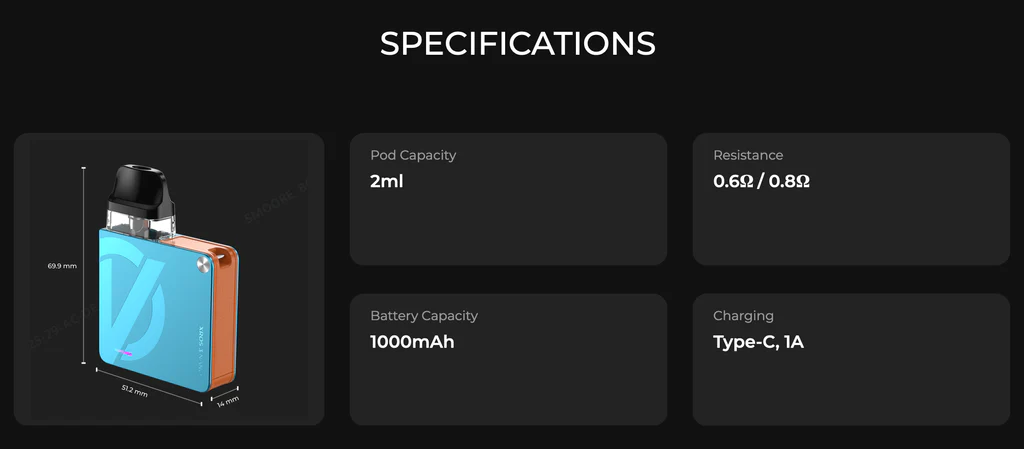Select the Charging specification card
The height and width of the screenshot is (449, 1024).
pyautogui.click(x=851, y=360)
